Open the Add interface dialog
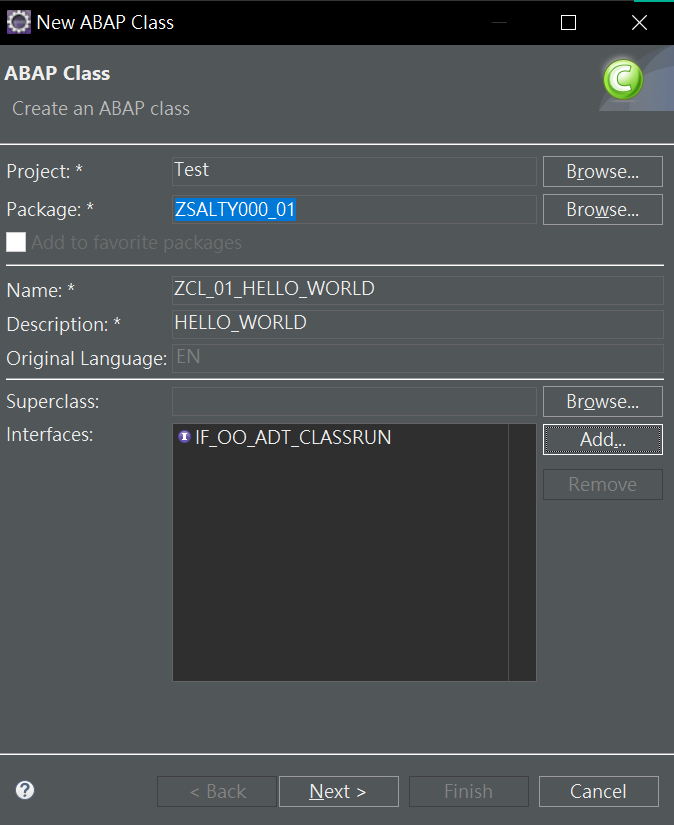674x825 pixels. (602, 439)
